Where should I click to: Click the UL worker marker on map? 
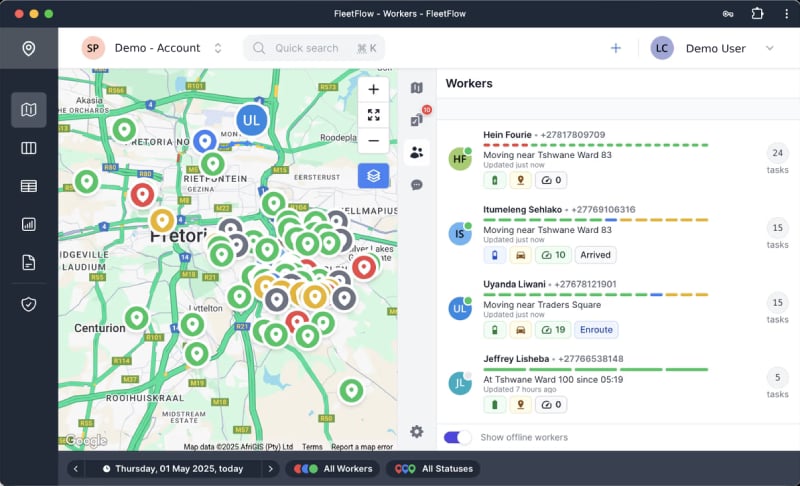click(251, 120)
